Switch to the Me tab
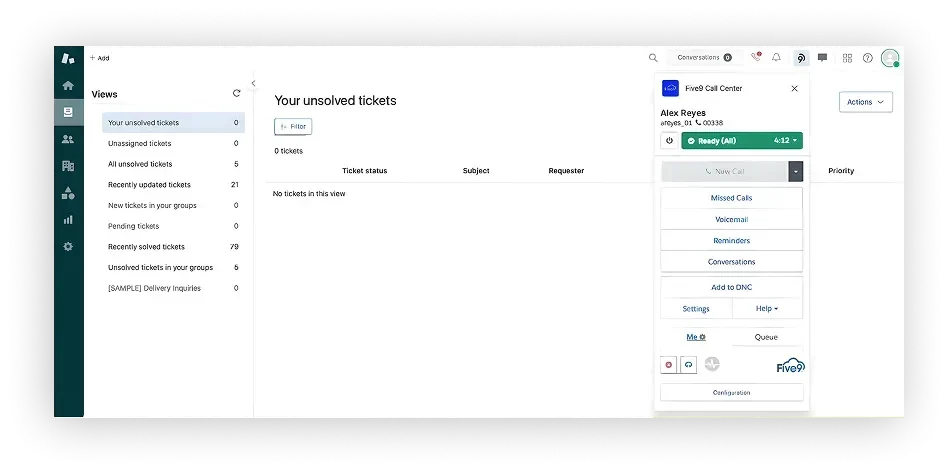The height and width of the screenshot is (472, 950). tap(695, 337)
